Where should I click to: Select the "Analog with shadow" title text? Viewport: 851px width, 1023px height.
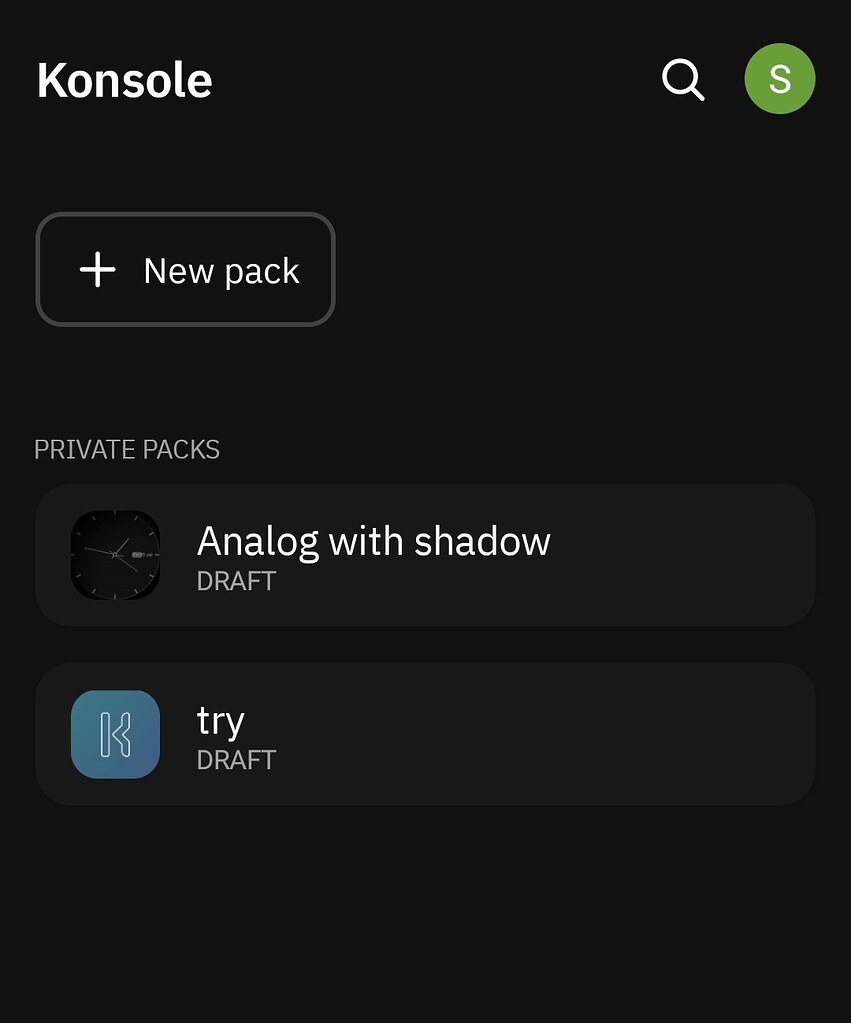point(374,542)
